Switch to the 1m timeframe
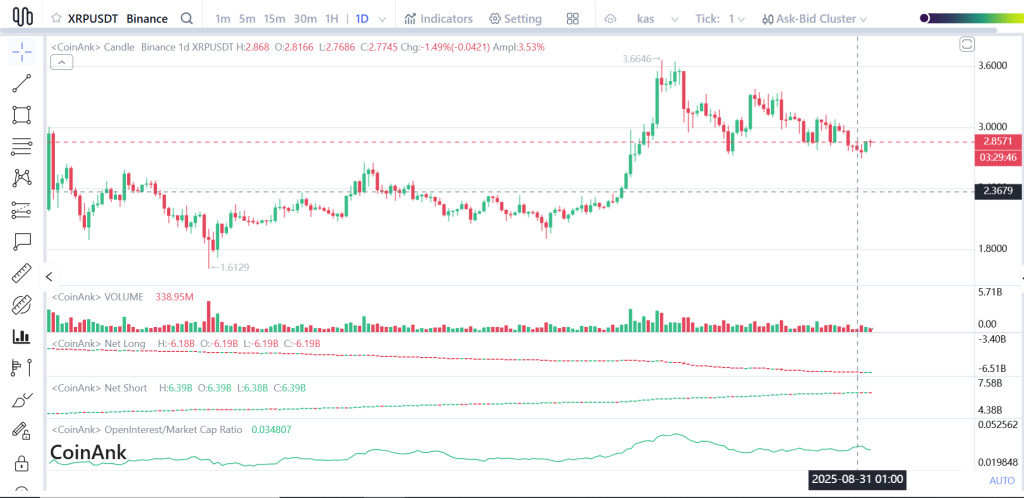The height and width of the screenshot is (498, 1024). coord(223,18)
